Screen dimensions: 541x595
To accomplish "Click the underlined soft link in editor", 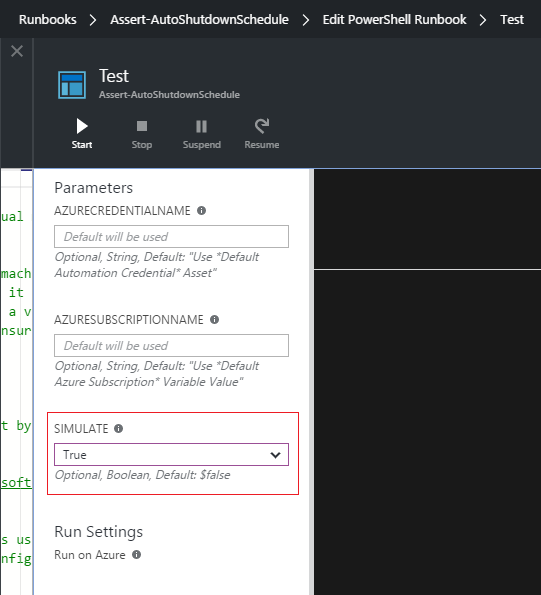I will click(16, 483).
